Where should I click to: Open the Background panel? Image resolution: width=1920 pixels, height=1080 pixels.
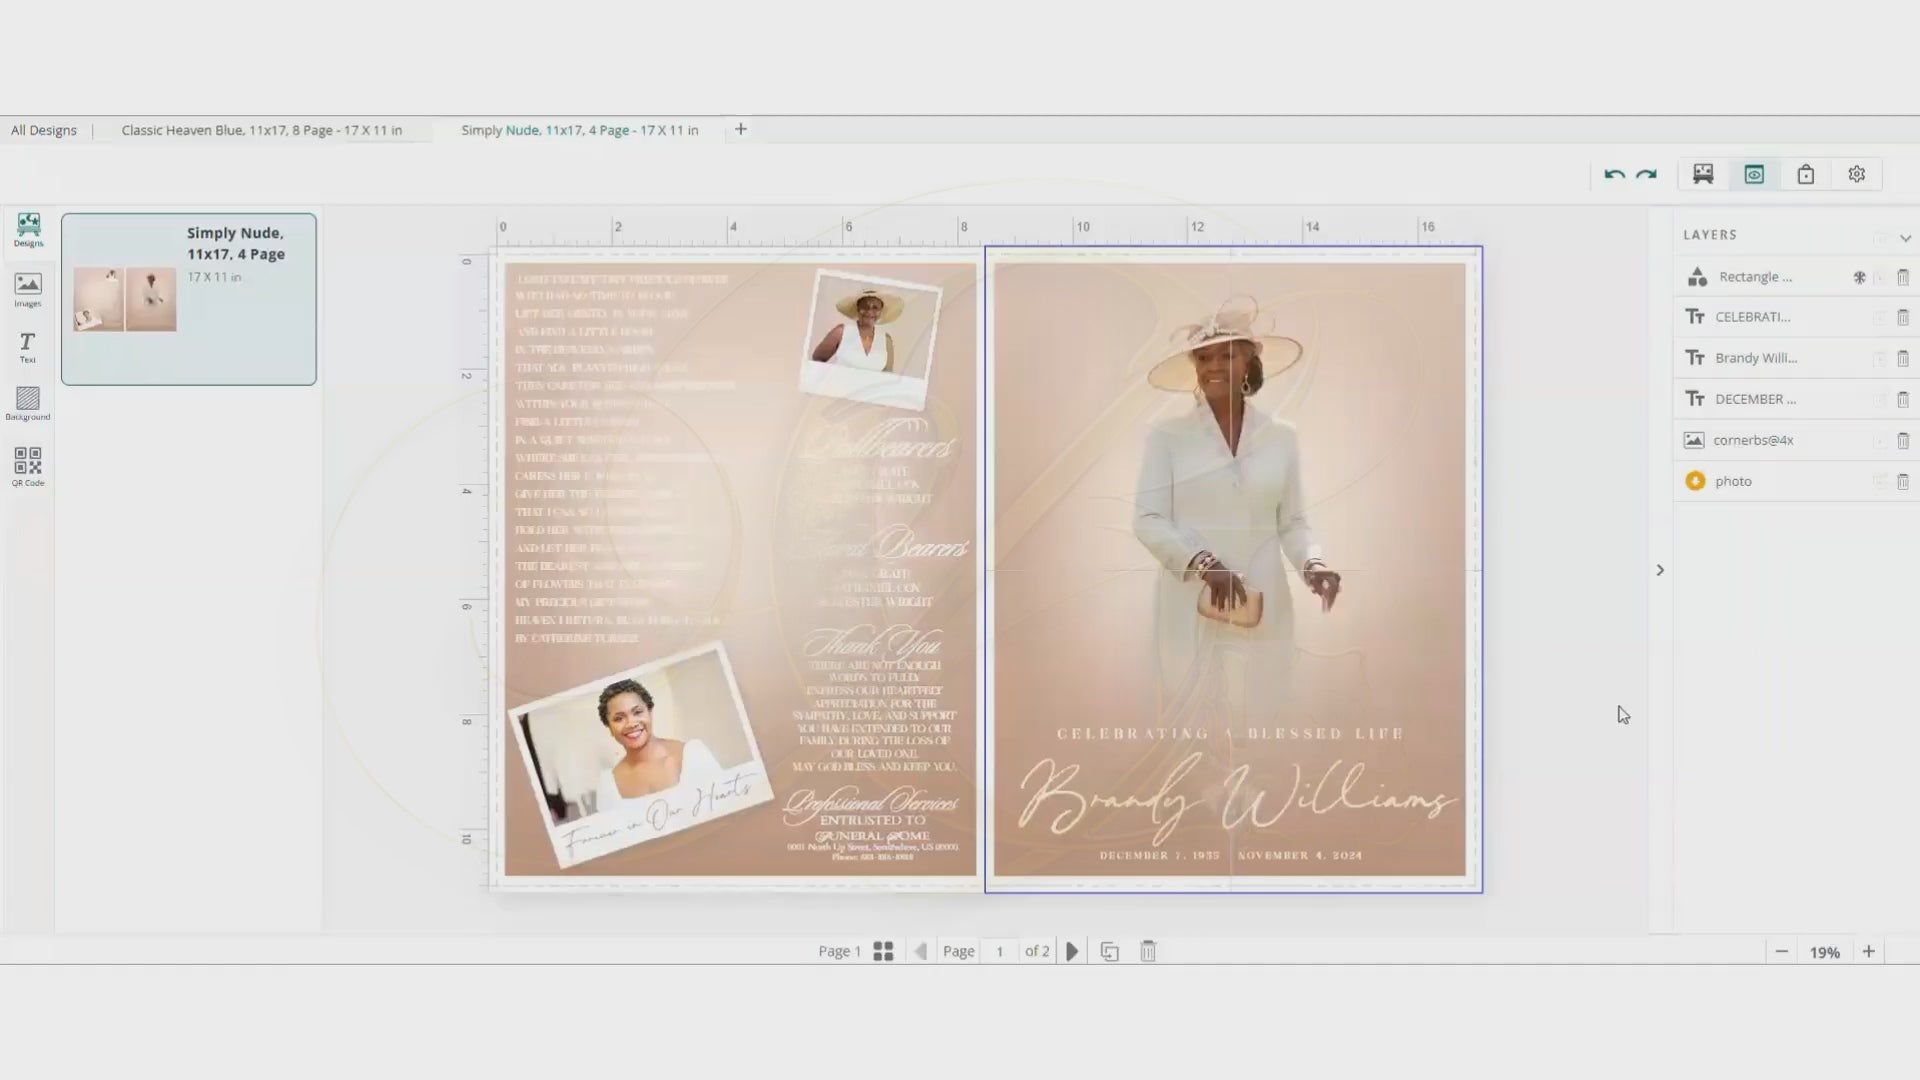[x=28, y=404]
